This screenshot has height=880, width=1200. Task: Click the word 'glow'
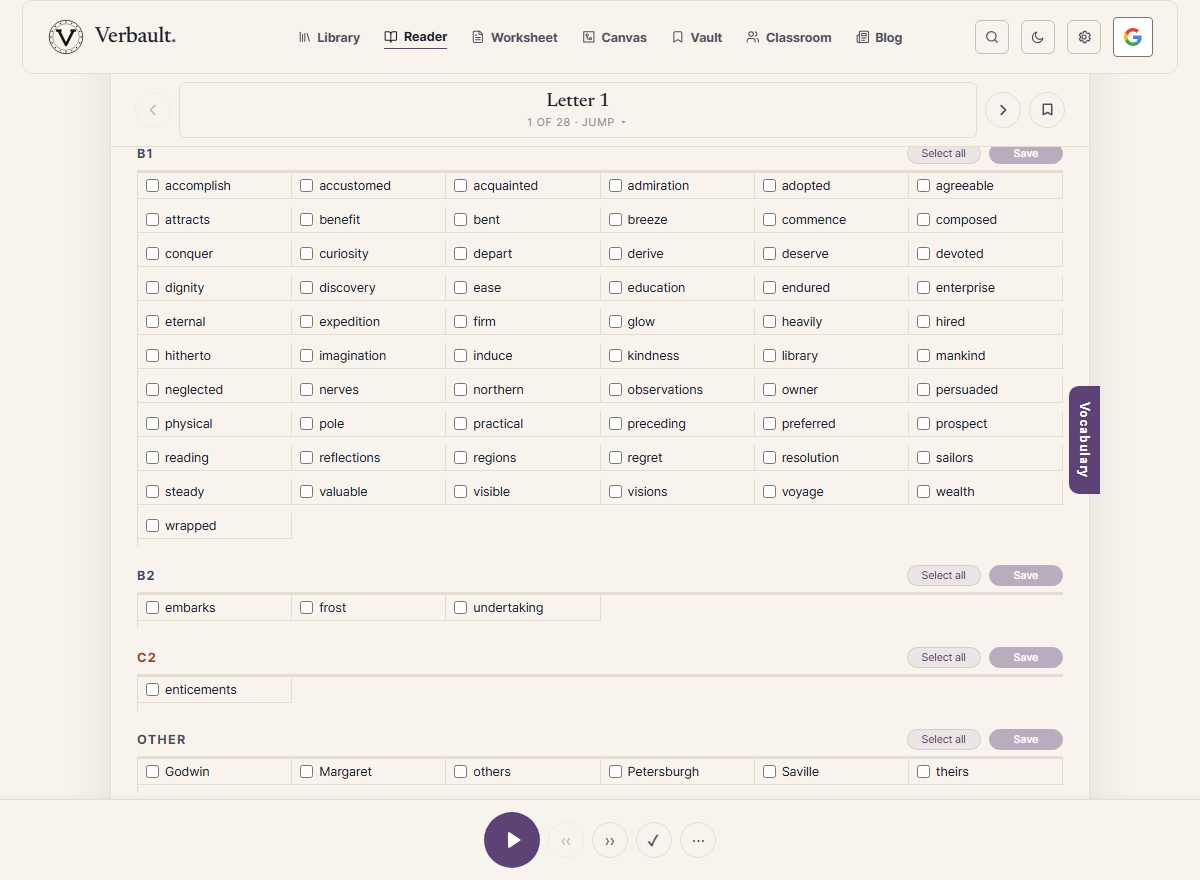point(641,322)
